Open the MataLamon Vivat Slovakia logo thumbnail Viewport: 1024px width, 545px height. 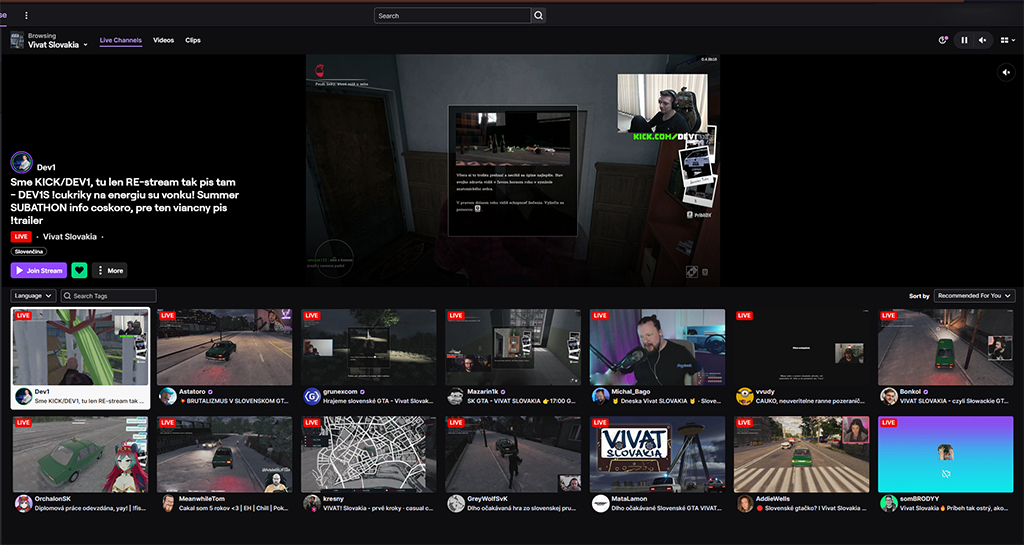tap(658, 454)
